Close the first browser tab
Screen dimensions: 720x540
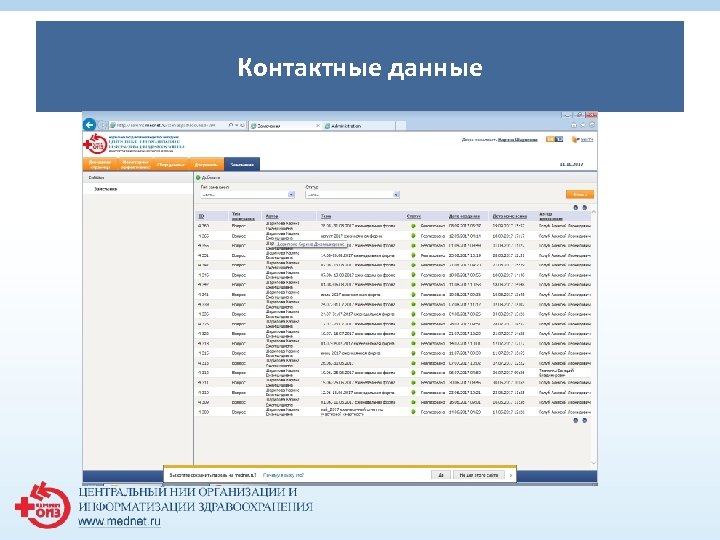click(x=318, y=125)
